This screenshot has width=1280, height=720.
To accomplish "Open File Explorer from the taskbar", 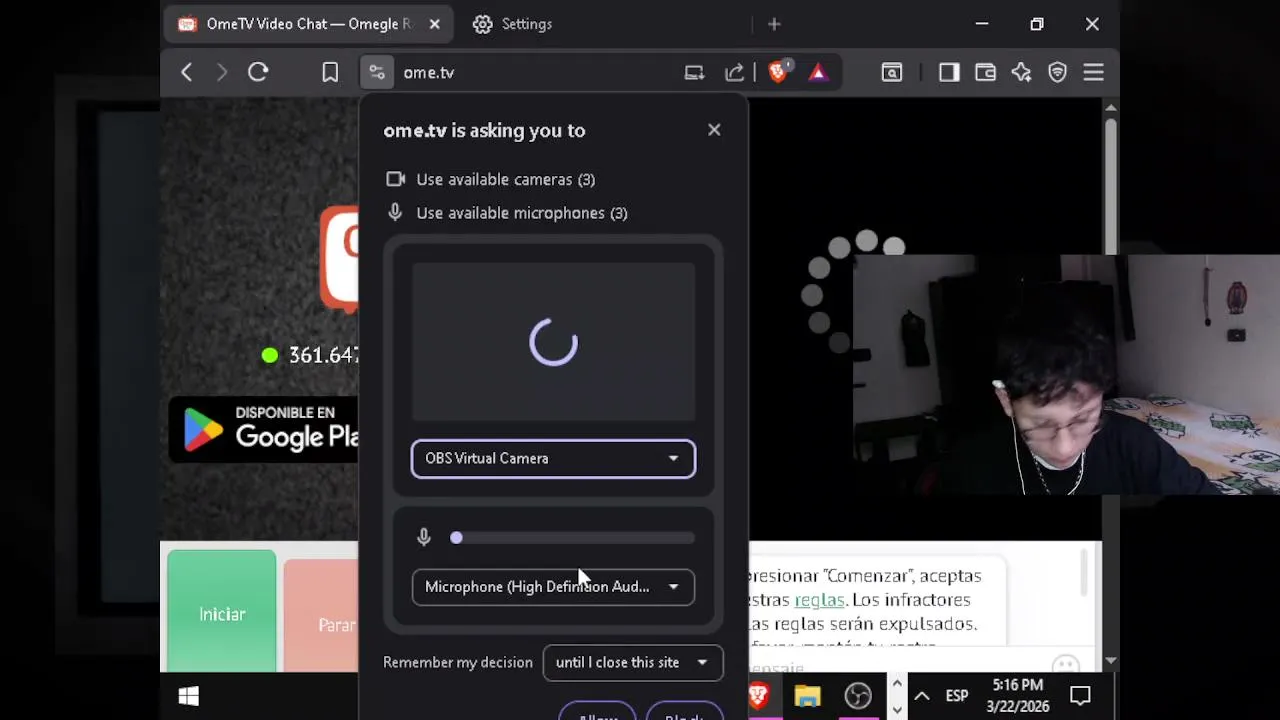I will click(x=807, y=696).
